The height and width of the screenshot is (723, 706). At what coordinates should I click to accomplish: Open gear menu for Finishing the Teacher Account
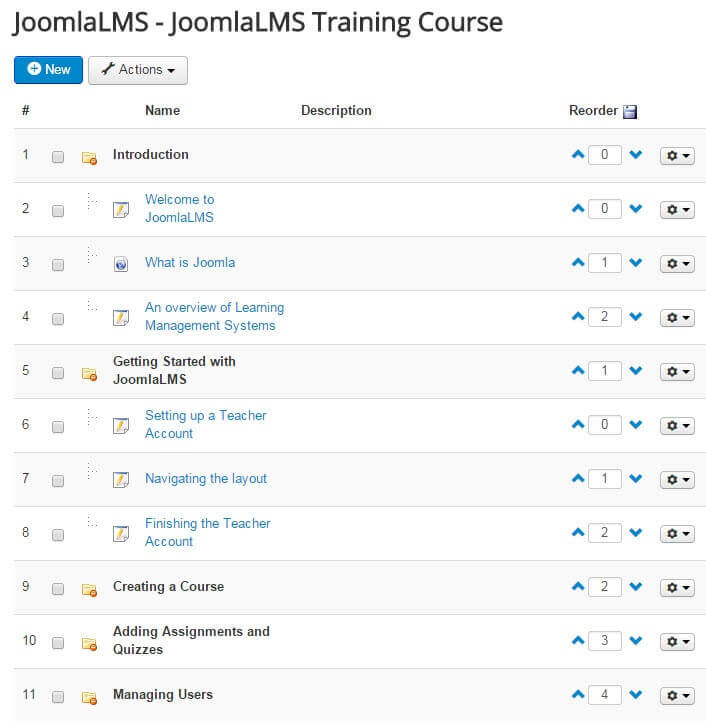click(x=677, y=534)
